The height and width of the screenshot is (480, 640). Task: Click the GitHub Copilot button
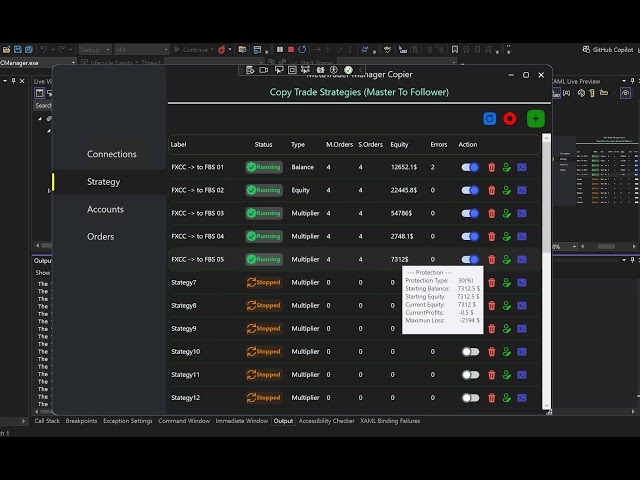point(607,49)
